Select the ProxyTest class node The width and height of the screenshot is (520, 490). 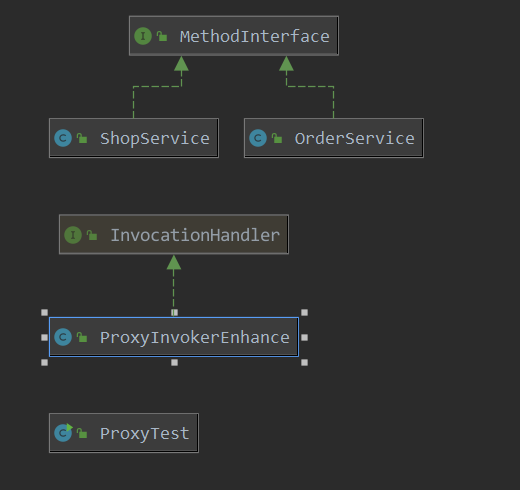[x=124, y=433]
